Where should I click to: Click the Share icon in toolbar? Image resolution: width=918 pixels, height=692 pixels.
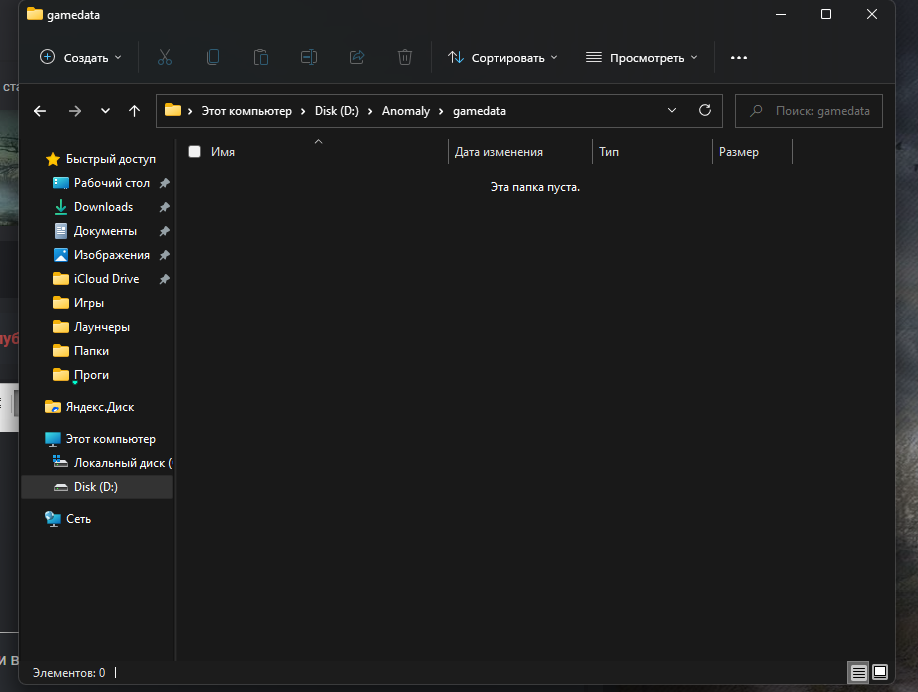point(357,57)
